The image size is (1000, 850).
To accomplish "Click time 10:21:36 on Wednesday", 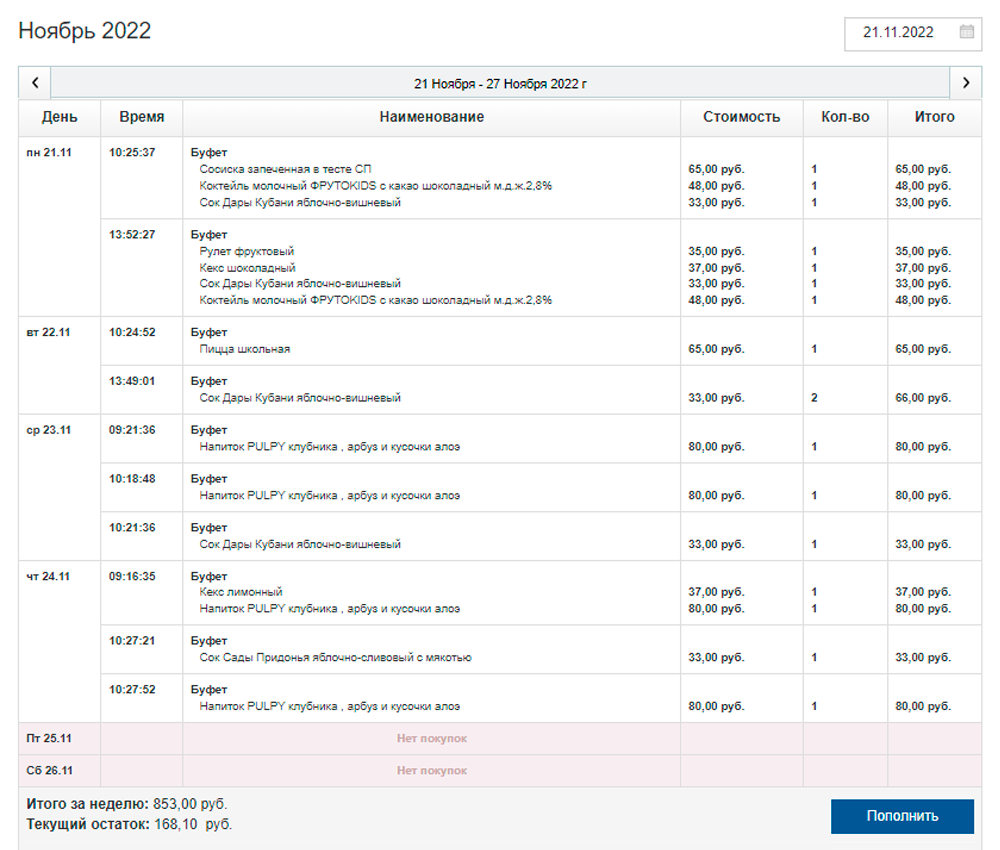I will pos(132,527).
